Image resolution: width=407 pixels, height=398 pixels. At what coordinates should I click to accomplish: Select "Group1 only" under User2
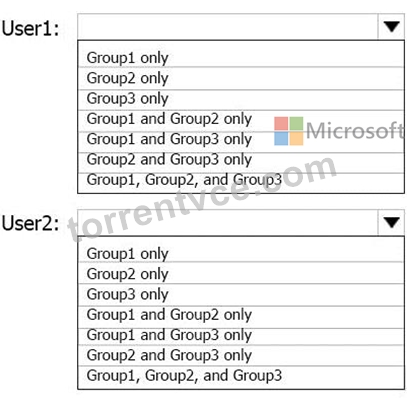click(241, 253)
